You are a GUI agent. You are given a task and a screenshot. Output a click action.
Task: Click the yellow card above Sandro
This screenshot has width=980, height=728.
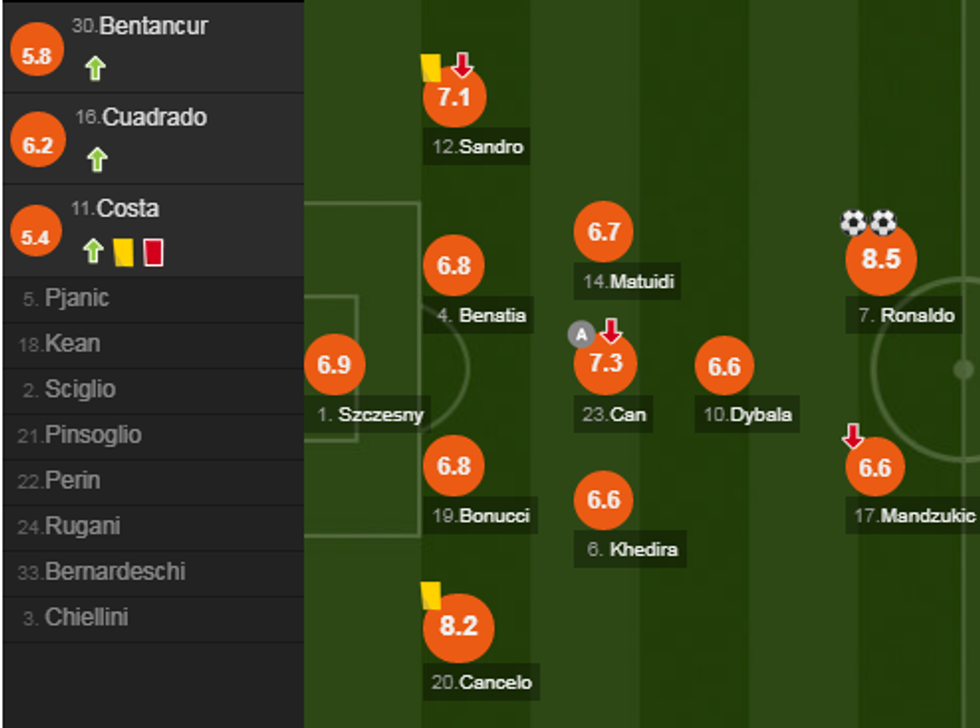431,68
